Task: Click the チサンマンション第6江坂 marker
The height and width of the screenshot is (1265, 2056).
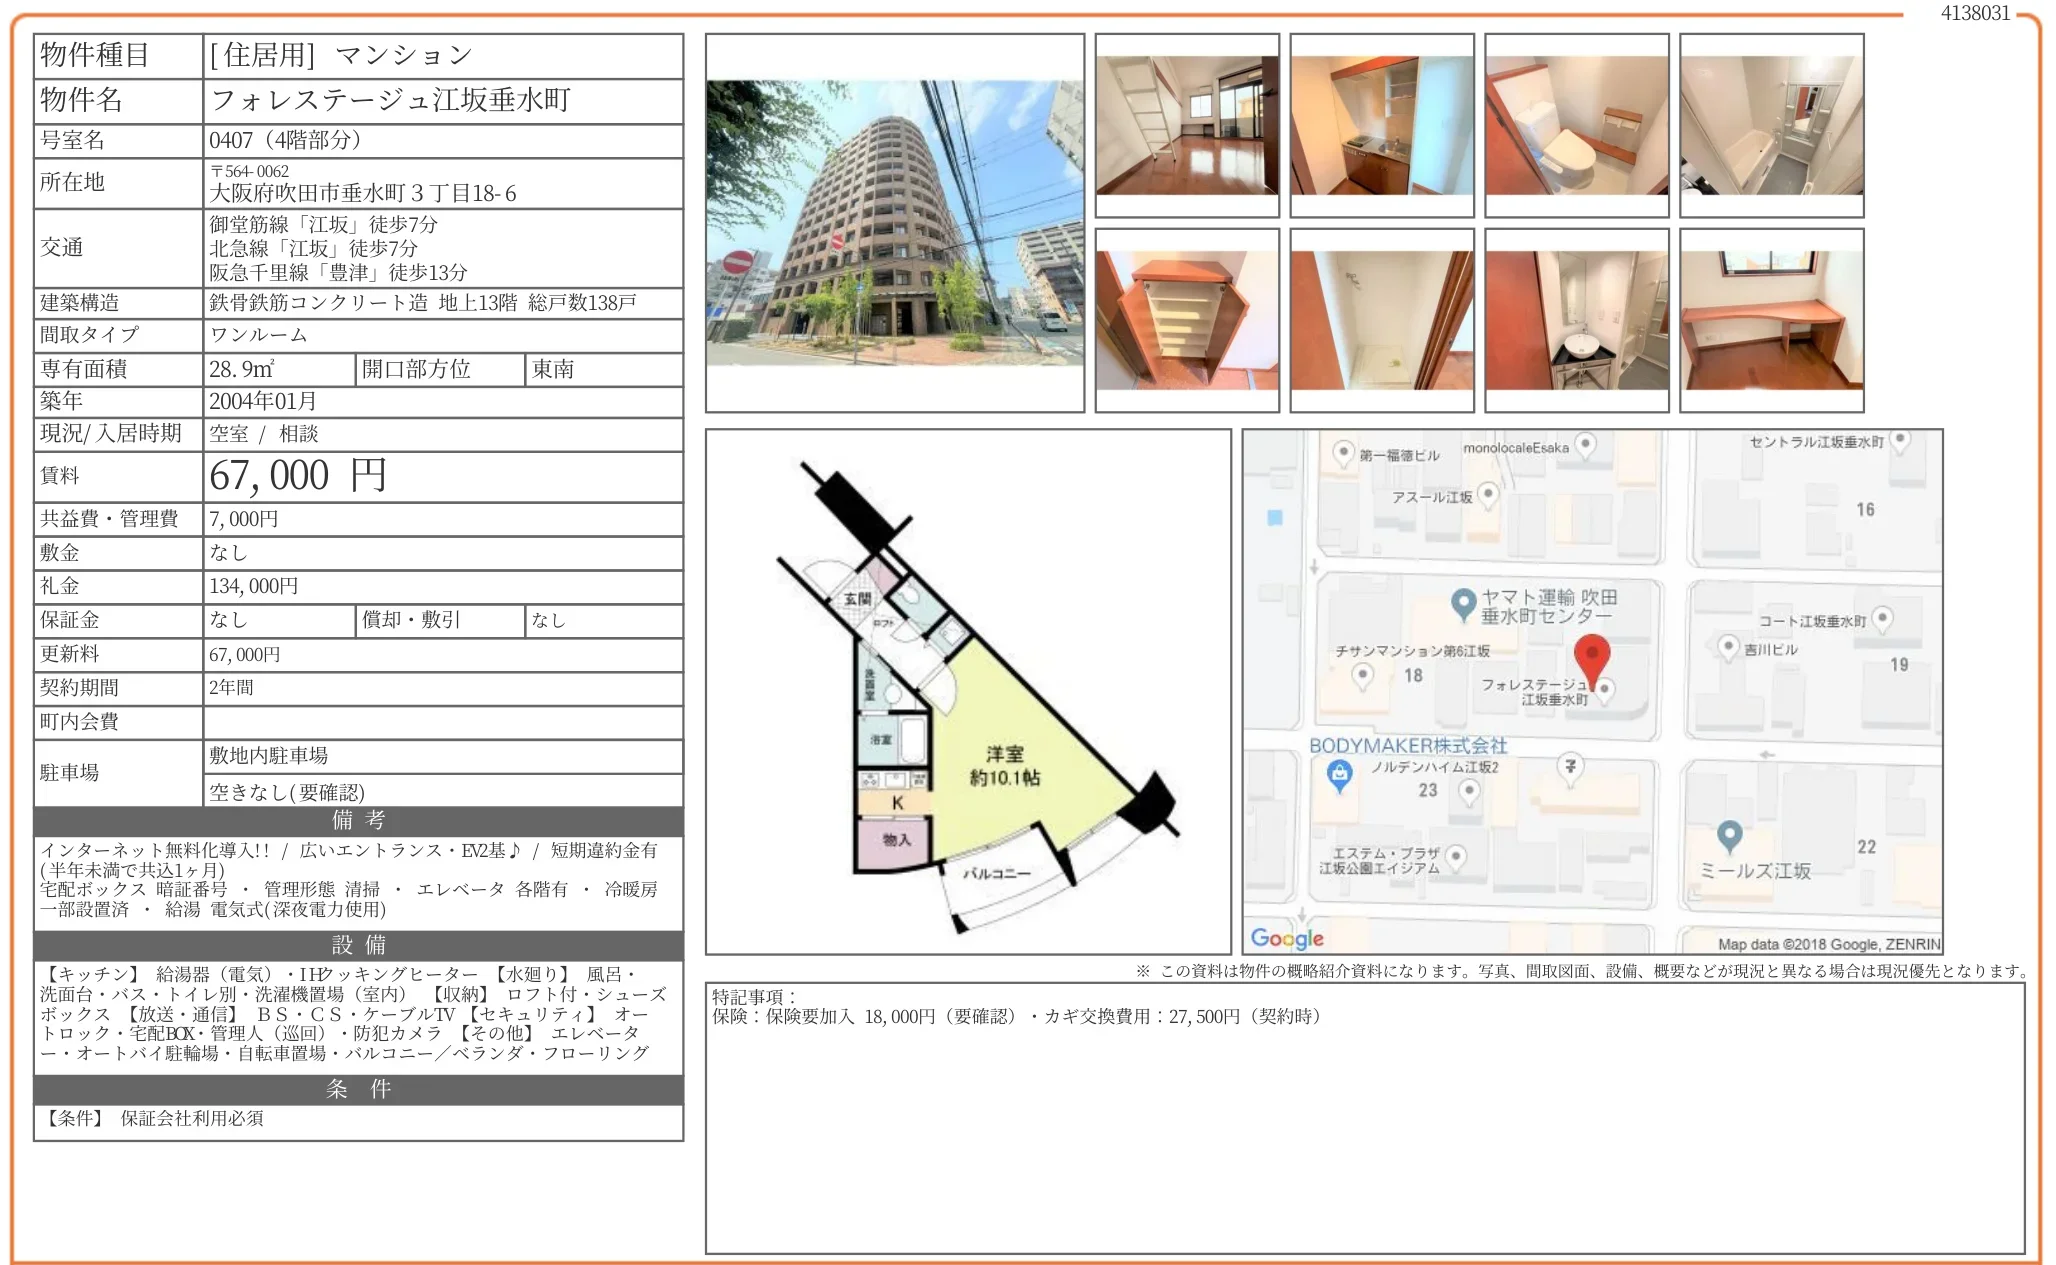Action: point(1363,675)
